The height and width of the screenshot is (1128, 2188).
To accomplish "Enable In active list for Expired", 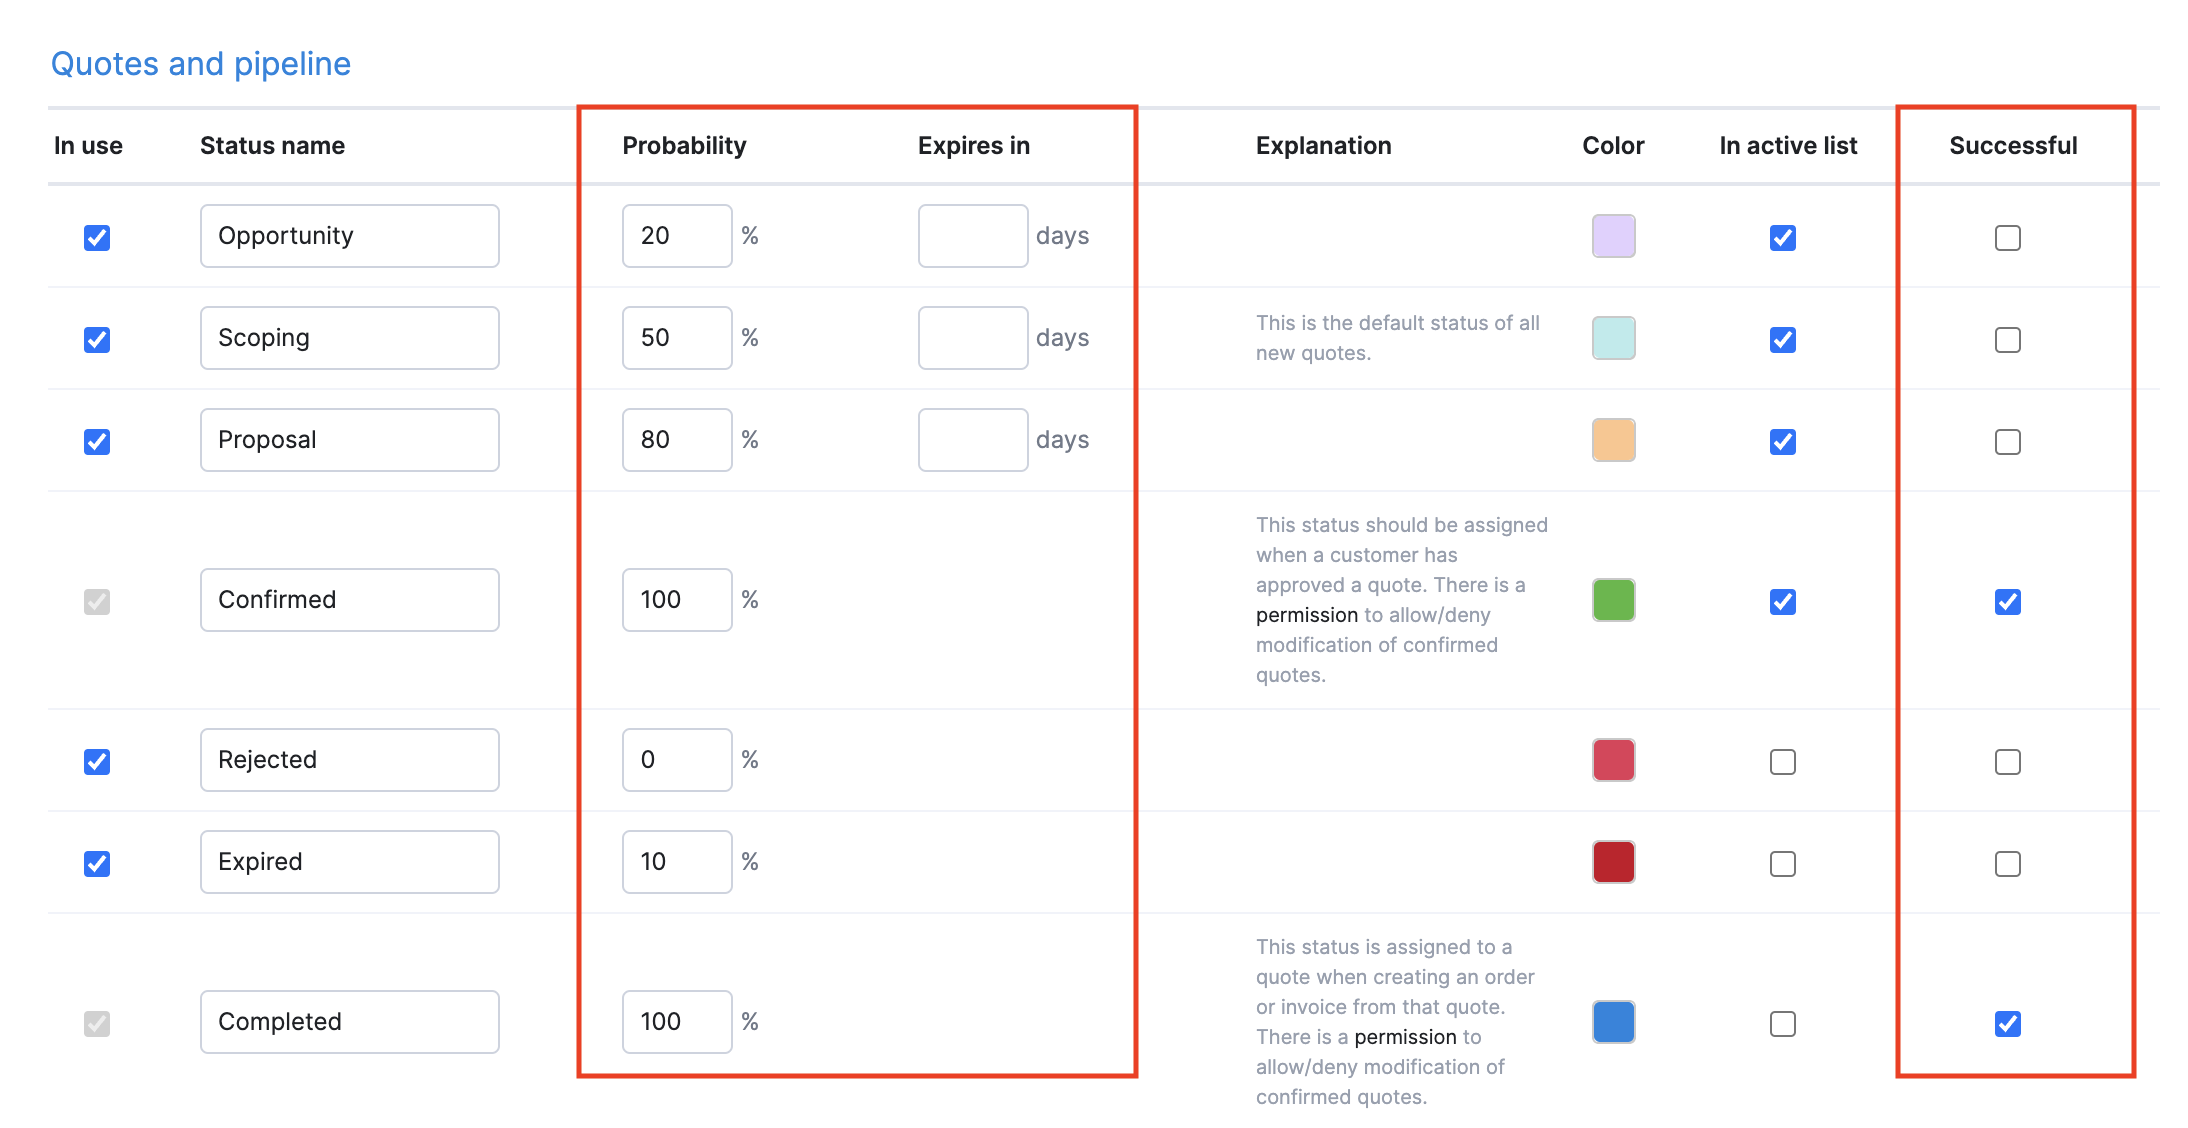I will point(1782,864).
